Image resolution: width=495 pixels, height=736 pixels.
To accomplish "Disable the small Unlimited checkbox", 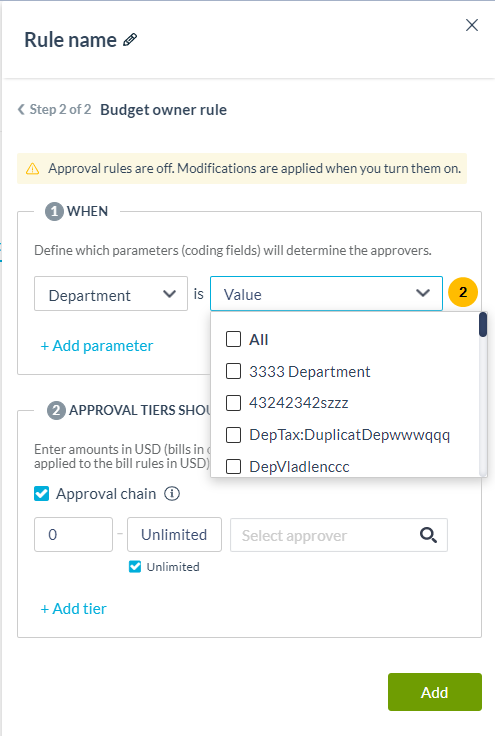I will click(x=135, y=567).
